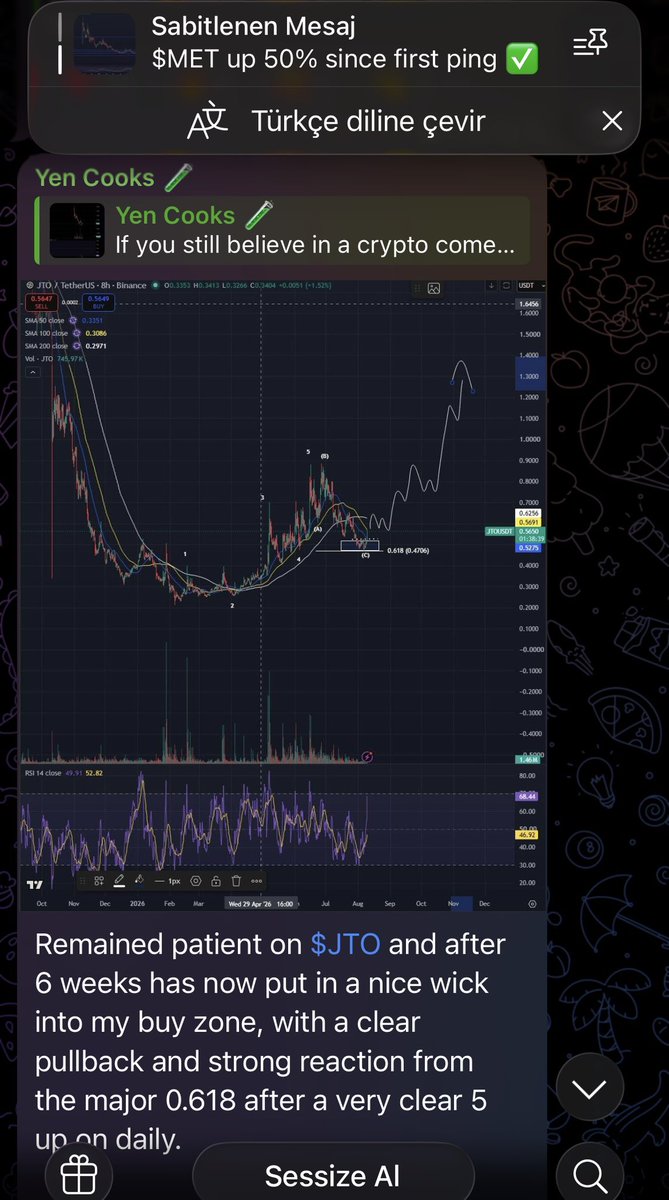Open the search magnifier icon
Screen dimensions: 669x1200
point(591,1174)
